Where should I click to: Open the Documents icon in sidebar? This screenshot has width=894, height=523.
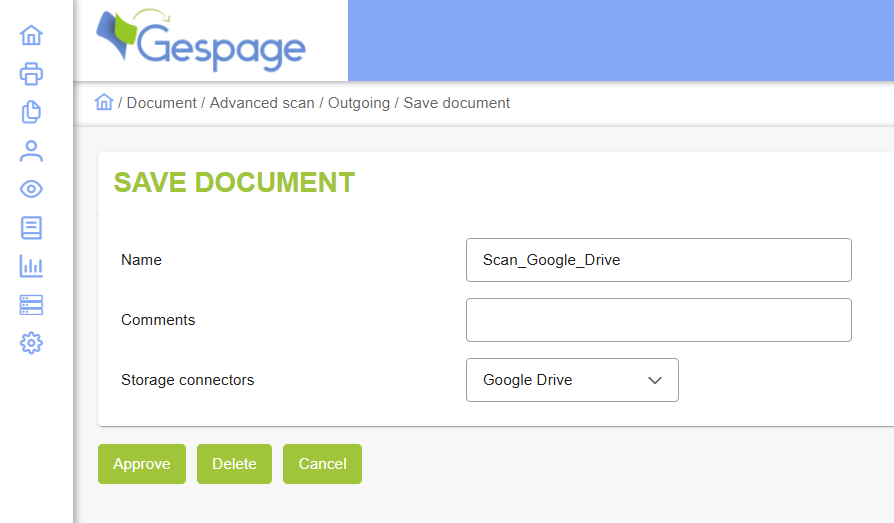click(31, 112)
